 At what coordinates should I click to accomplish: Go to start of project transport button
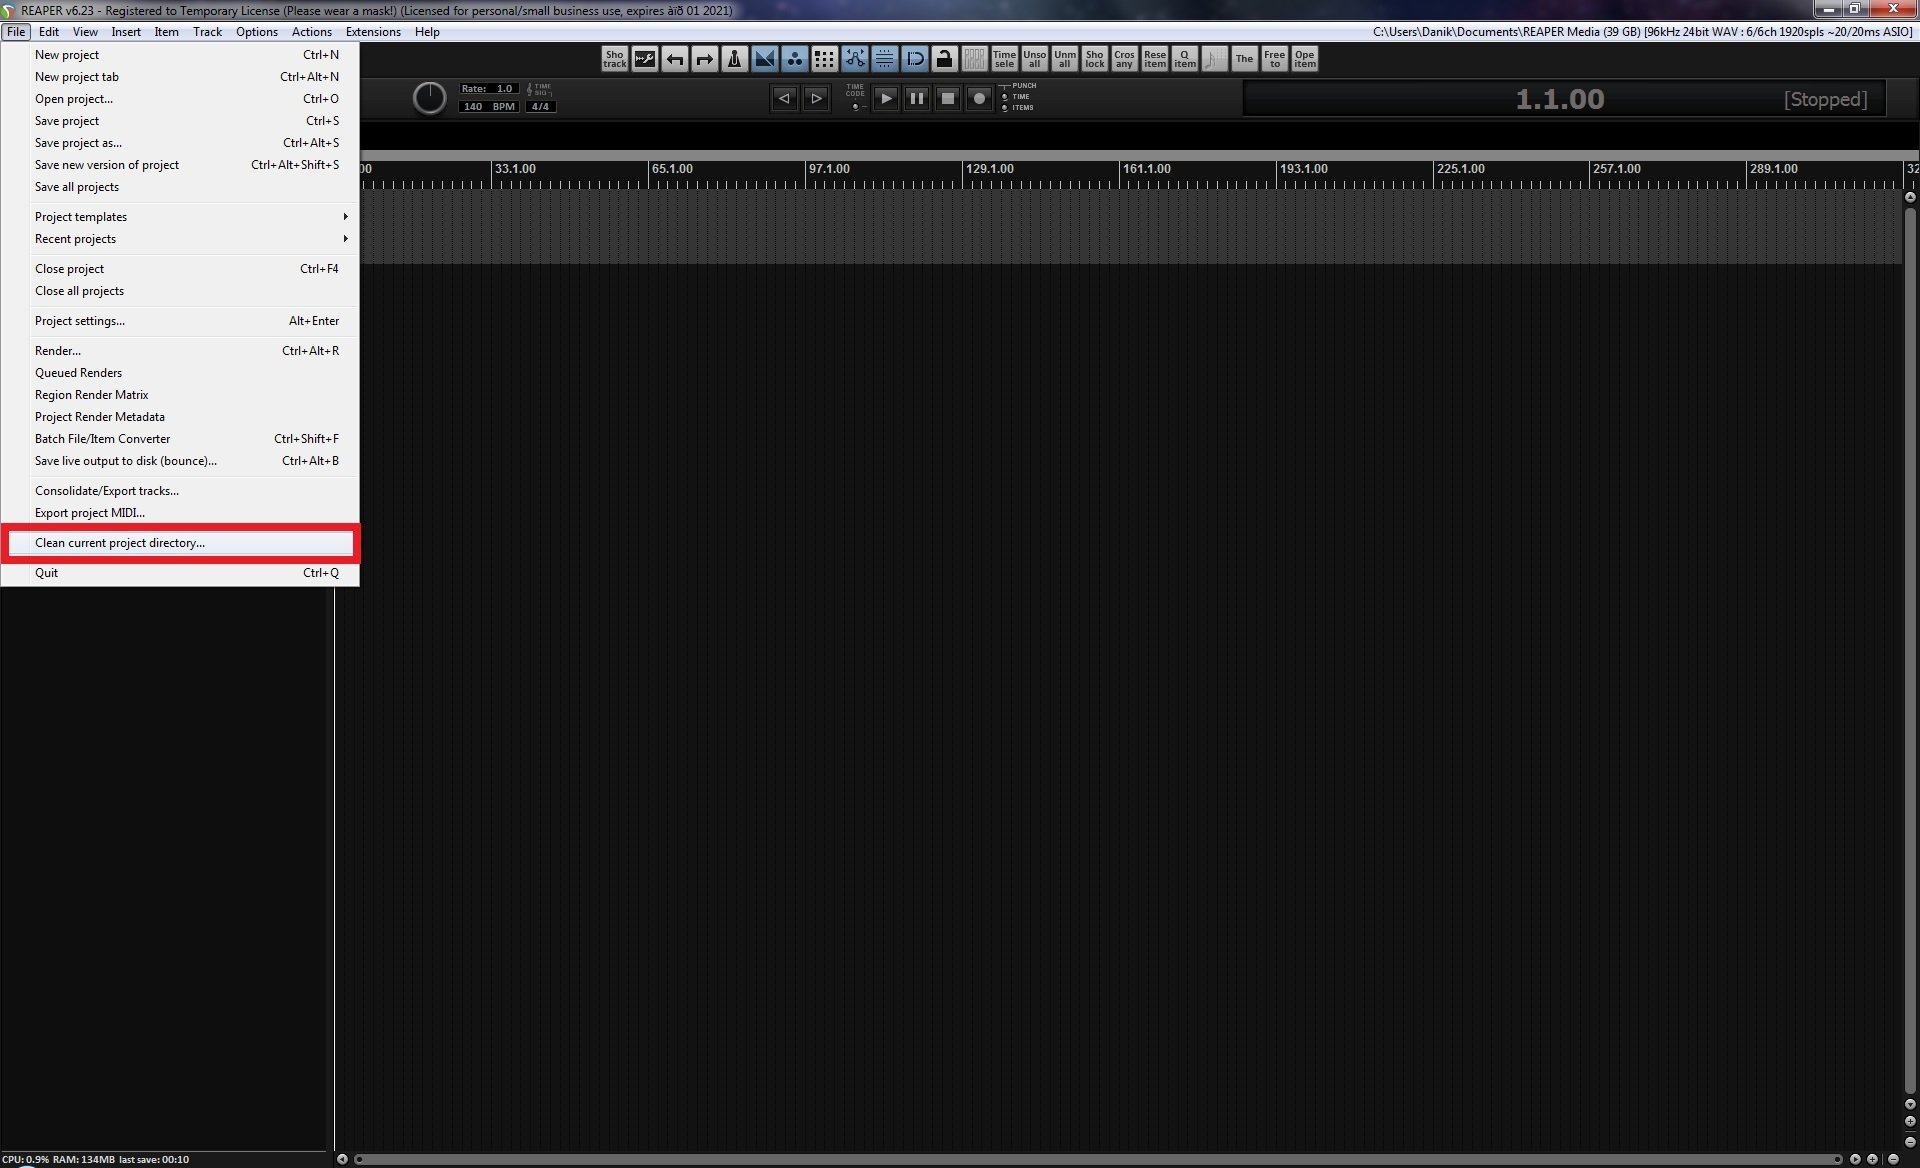click(784, 98)
